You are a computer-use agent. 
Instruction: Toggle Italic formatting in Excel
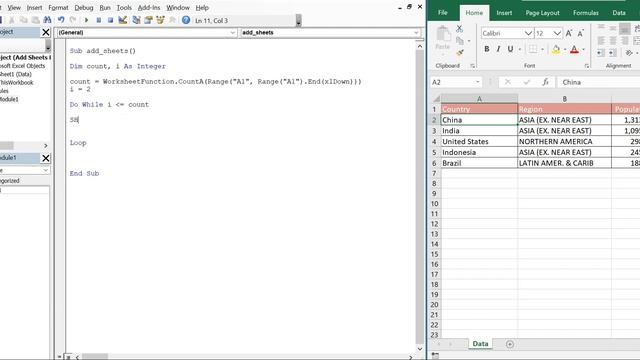(x=498, y=49)
